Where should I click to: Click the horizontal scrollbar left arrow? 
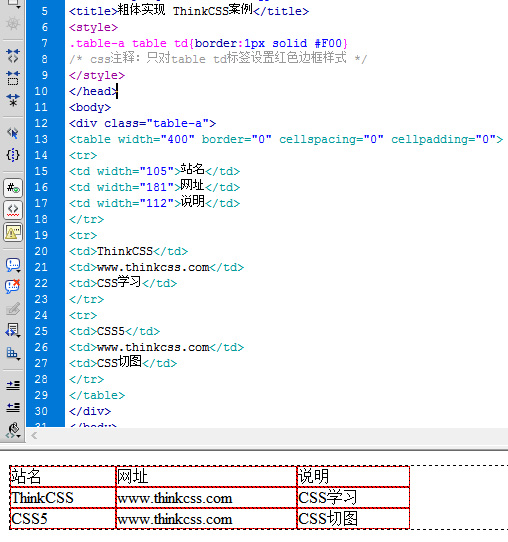(x=34, y=436)
